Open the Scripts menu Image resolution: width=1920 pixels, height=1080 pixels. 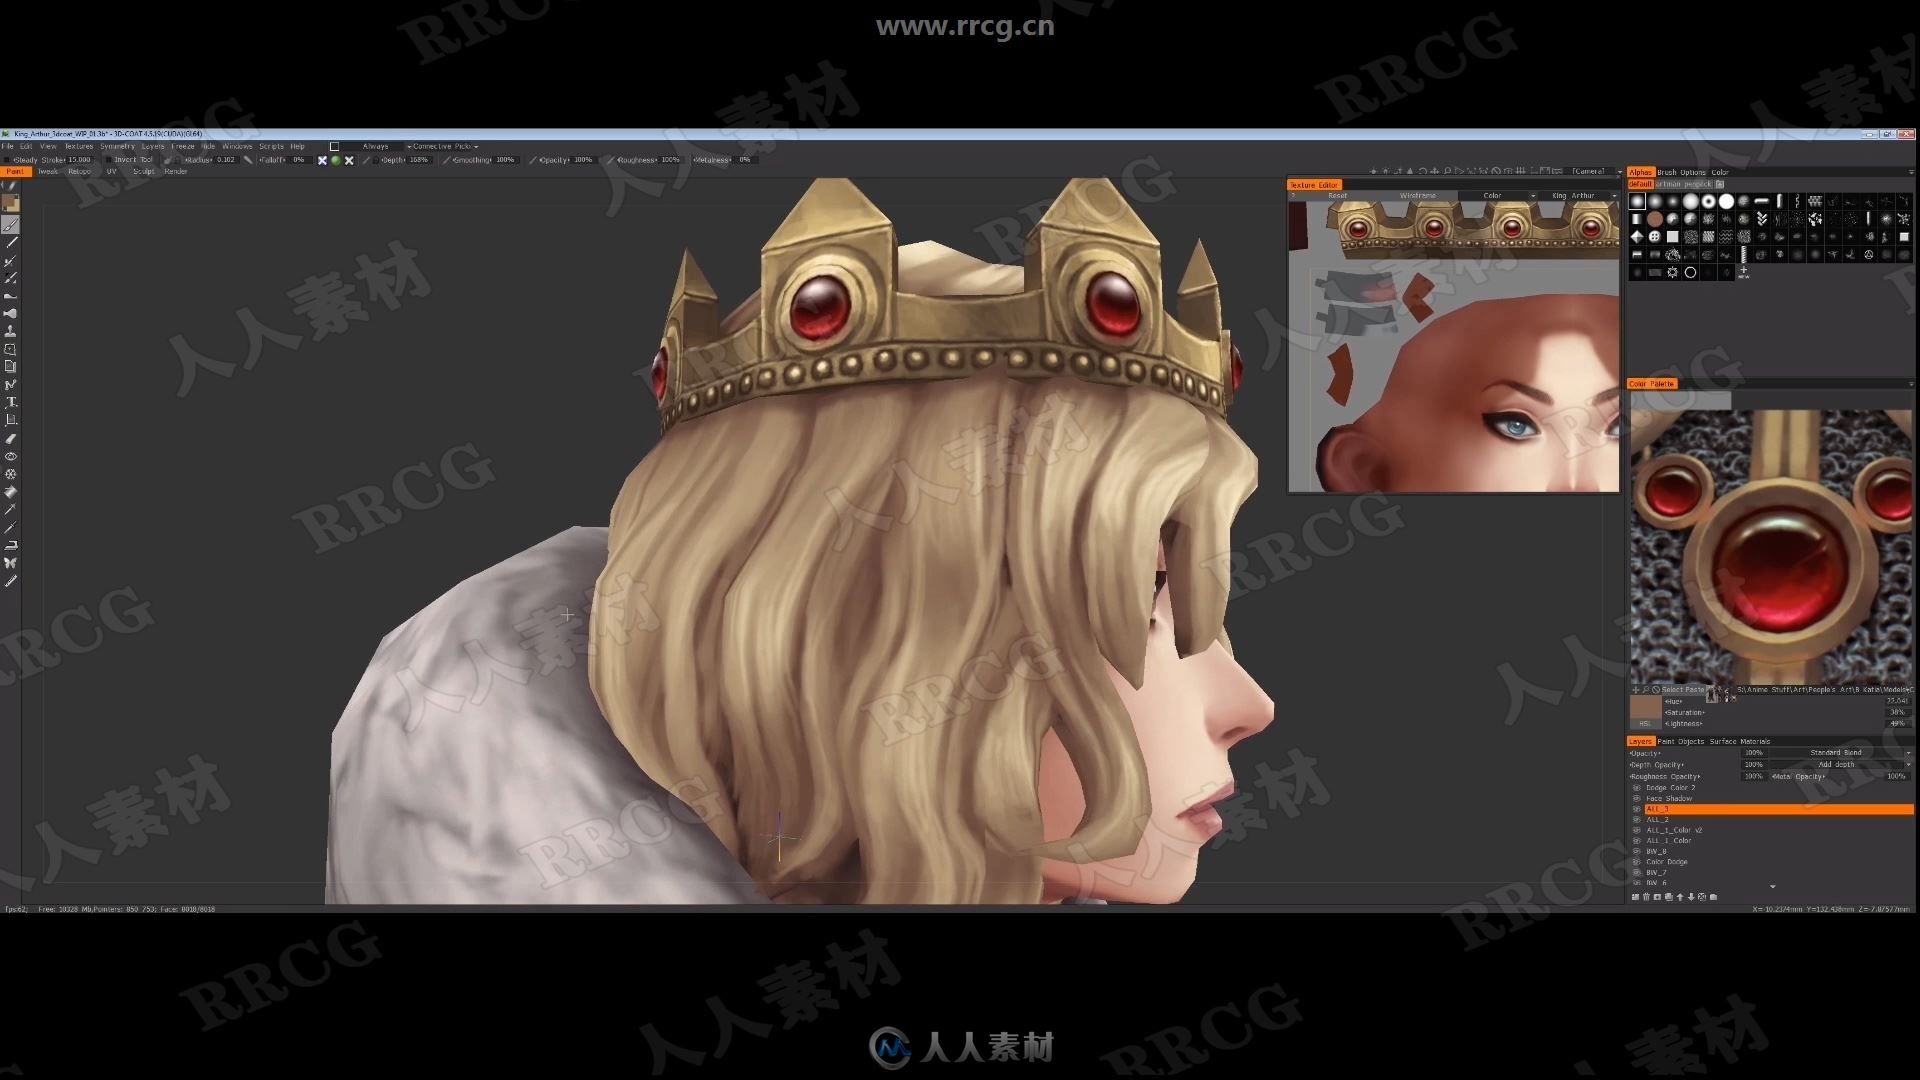click(x=271, y=146)
